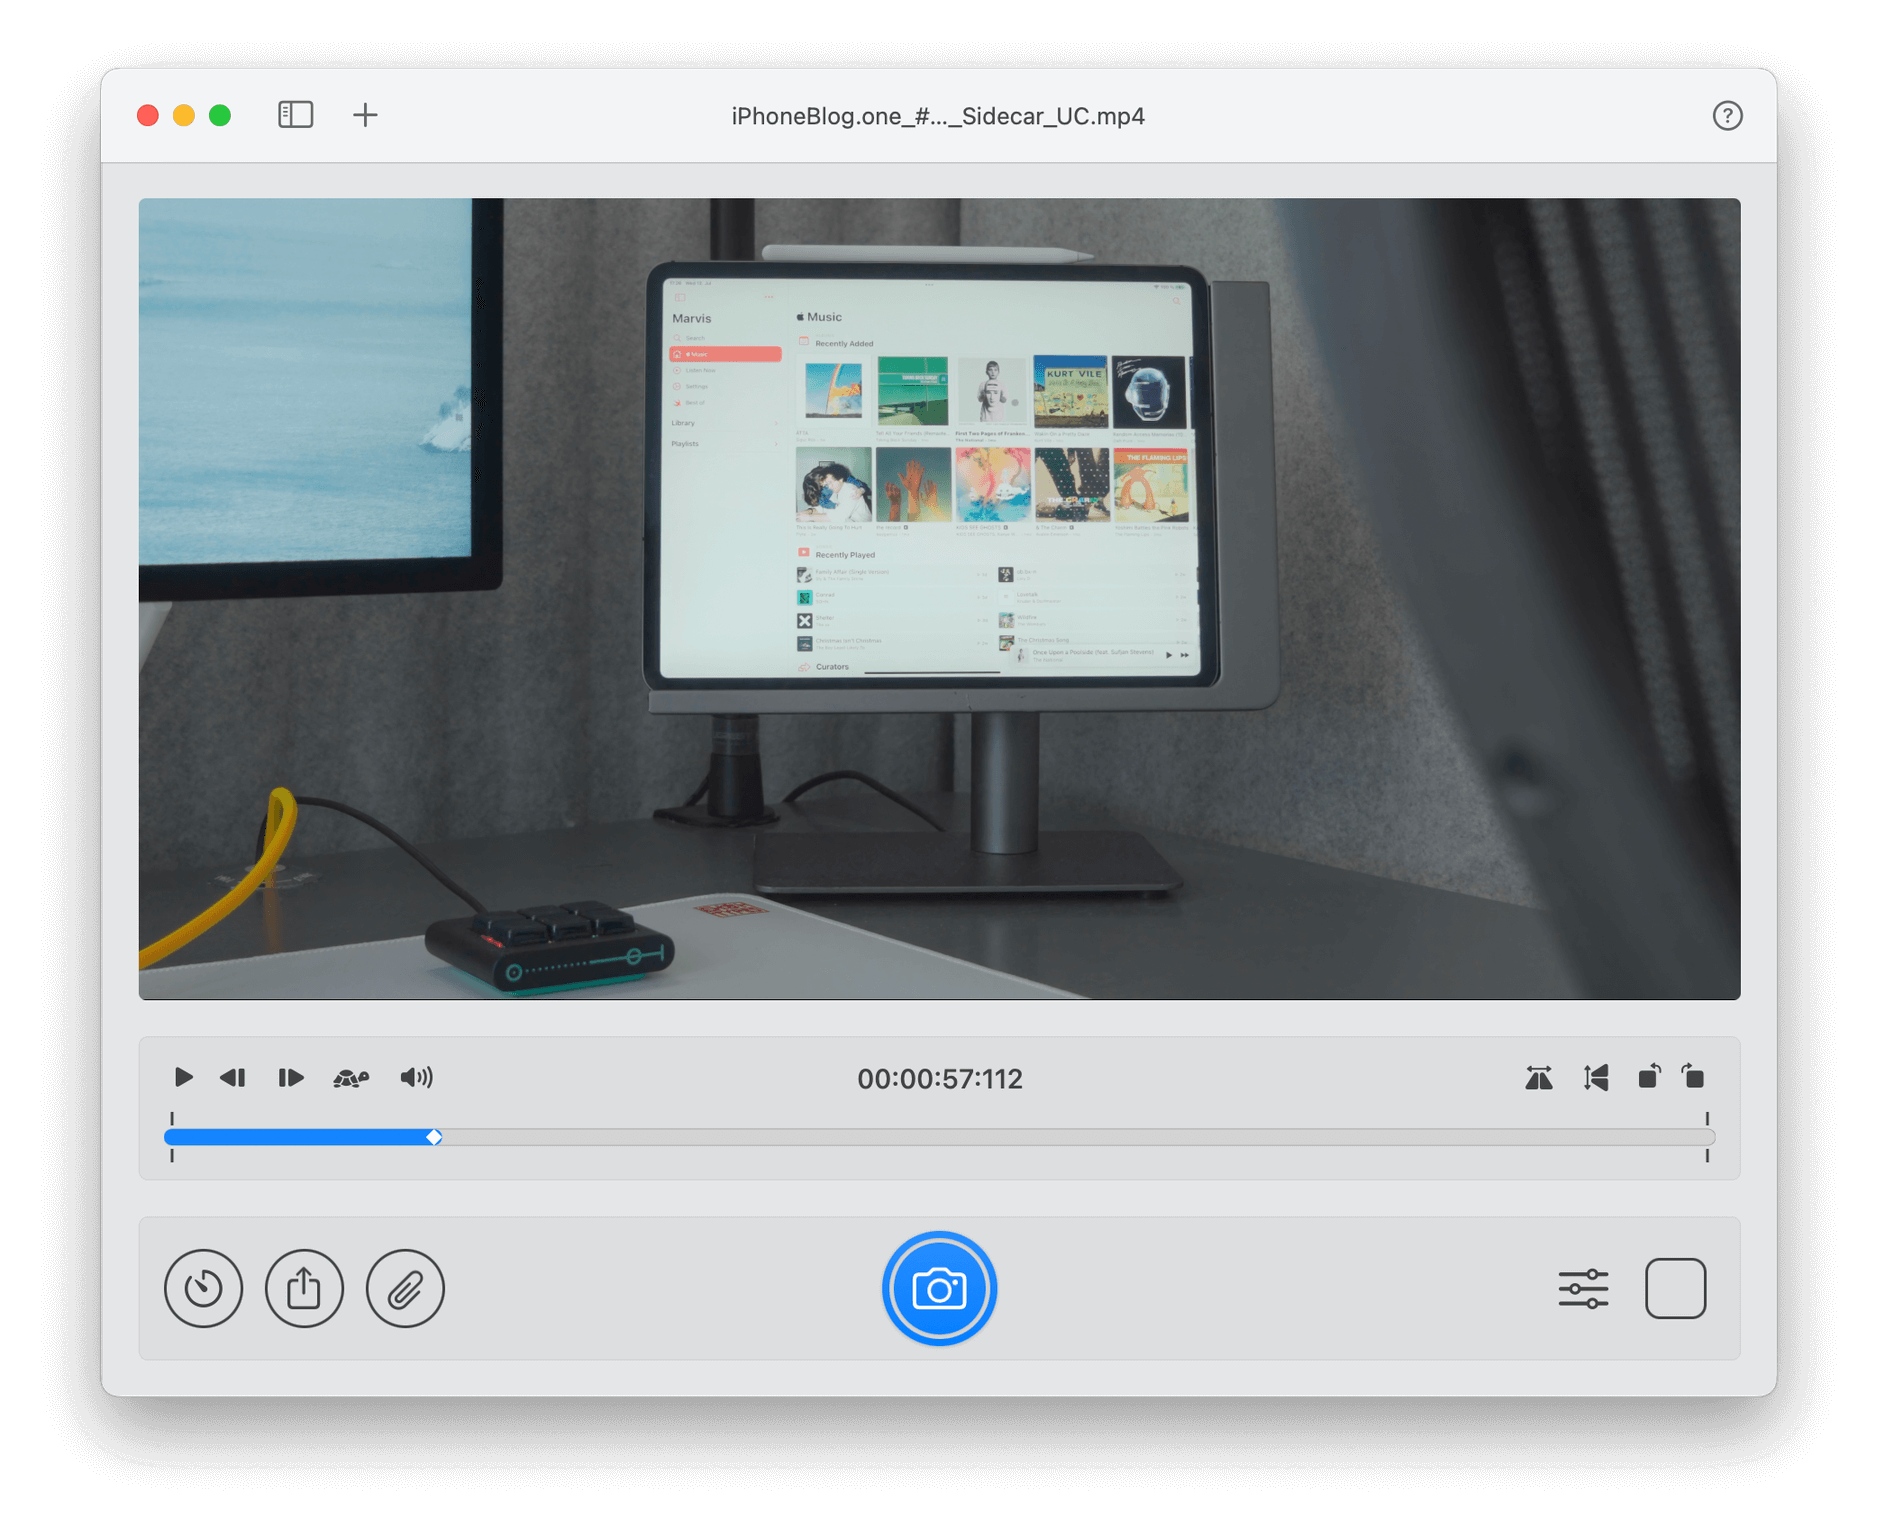Screen dimensions: 1878x1530
Task: Click the paperclip attachment button
Action: pos(405,1288)
